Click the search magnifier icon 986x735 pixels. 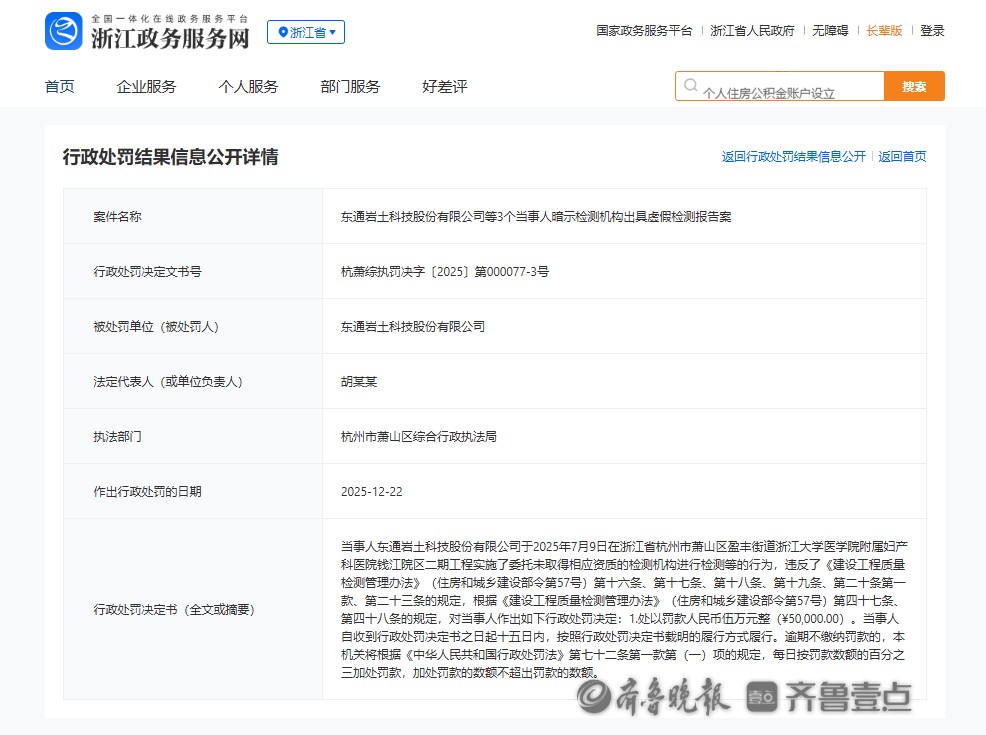tap(690, 86)
